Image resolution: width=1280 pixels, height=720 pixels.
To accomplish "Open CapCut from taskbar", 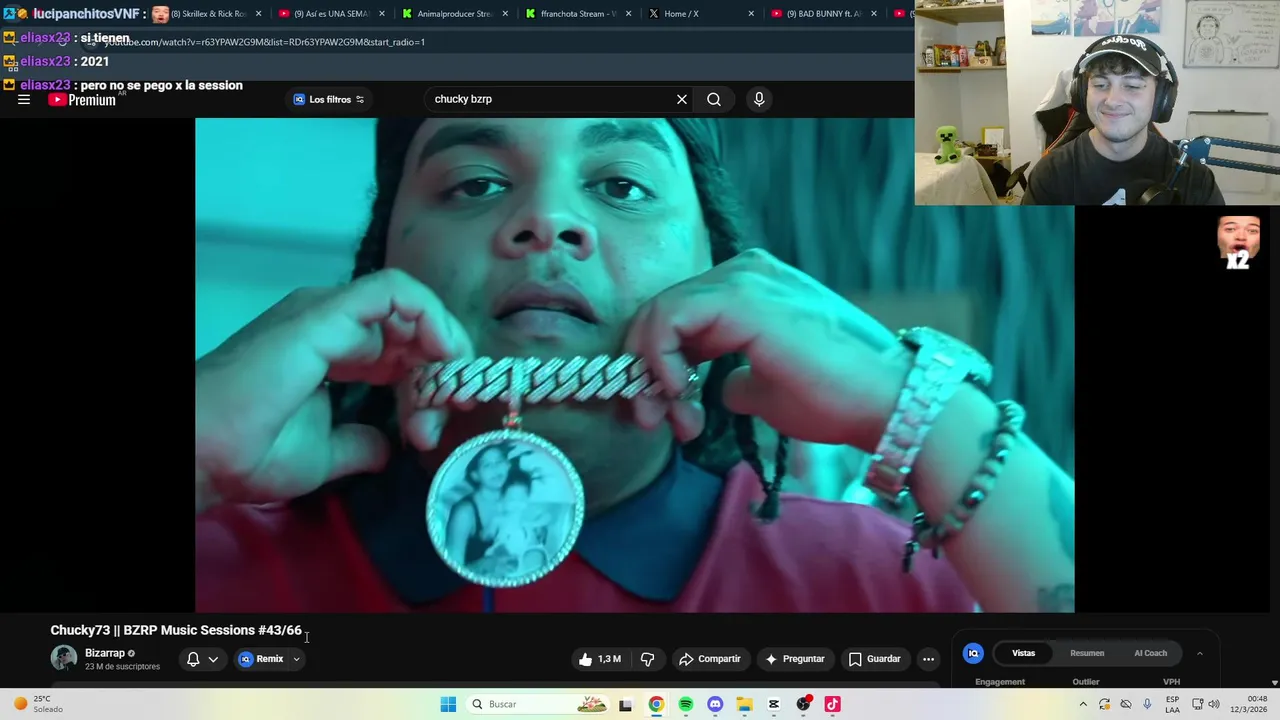I will coord(774,704).
